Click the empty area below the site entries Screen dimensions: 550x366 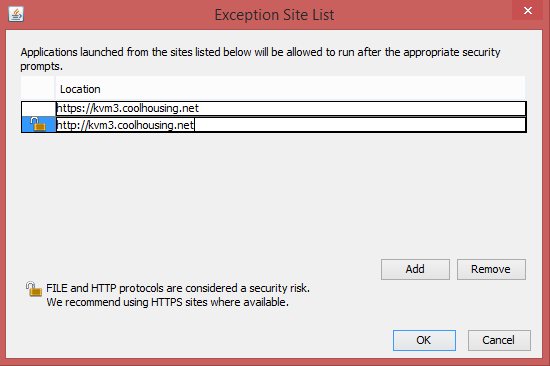pos(274,193)
